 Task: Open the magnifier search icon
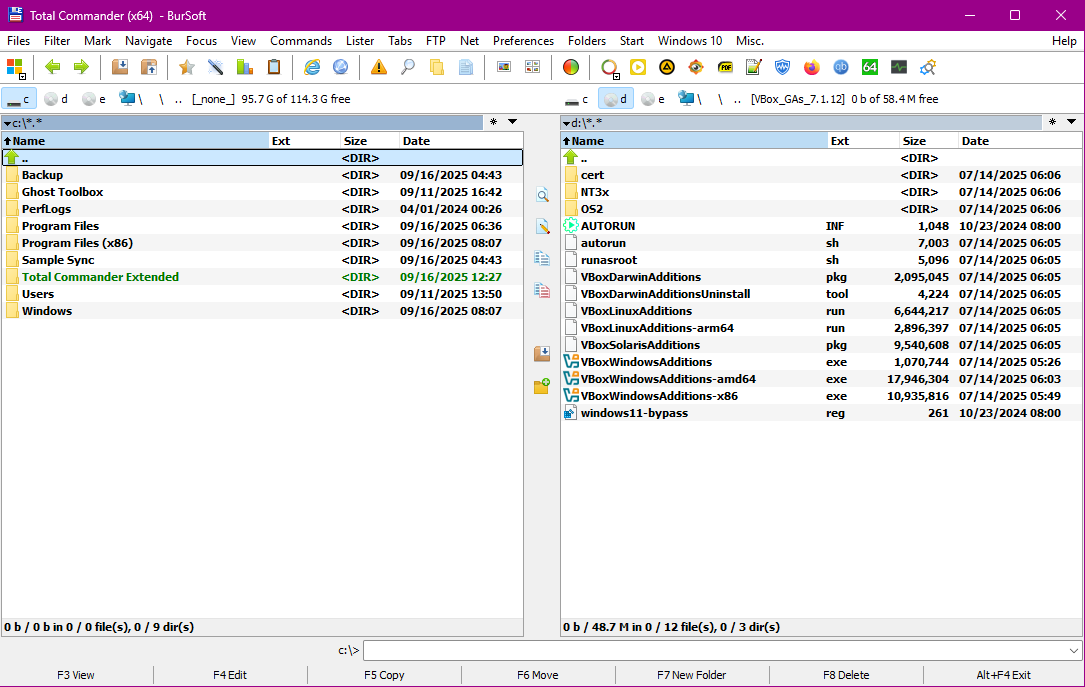408,67
